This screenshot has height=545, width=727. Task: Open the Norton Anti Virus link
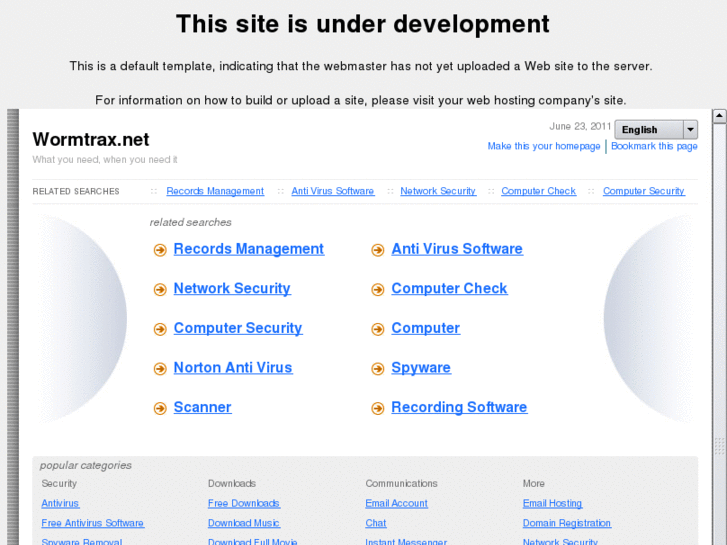tap(233, 367)
